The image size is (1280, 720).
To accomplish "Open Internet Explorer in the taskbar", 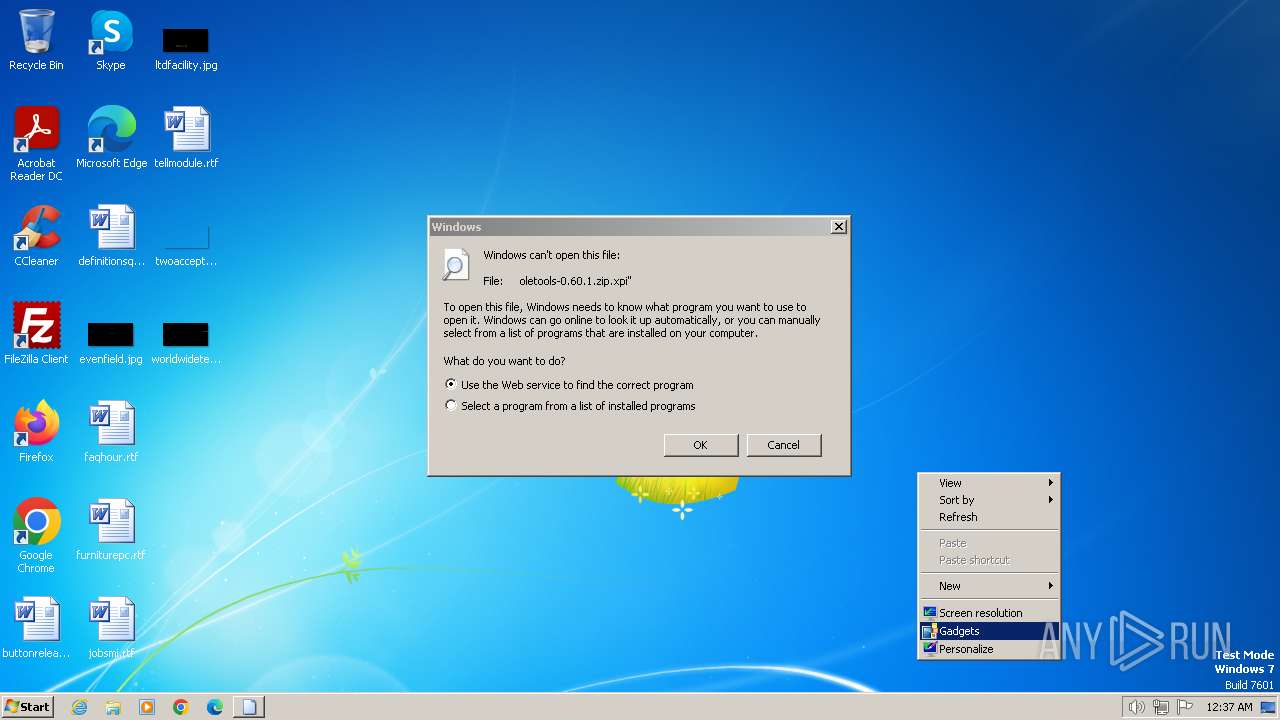I will point(79,707).
